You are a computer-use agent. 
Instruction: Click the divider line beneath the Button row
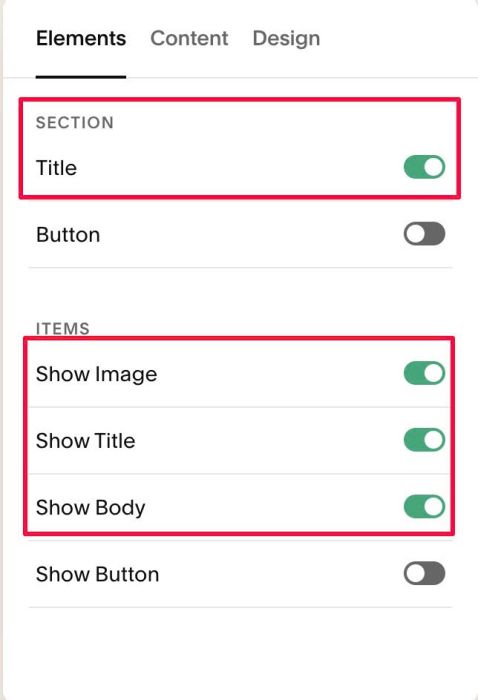pos(240,267)
